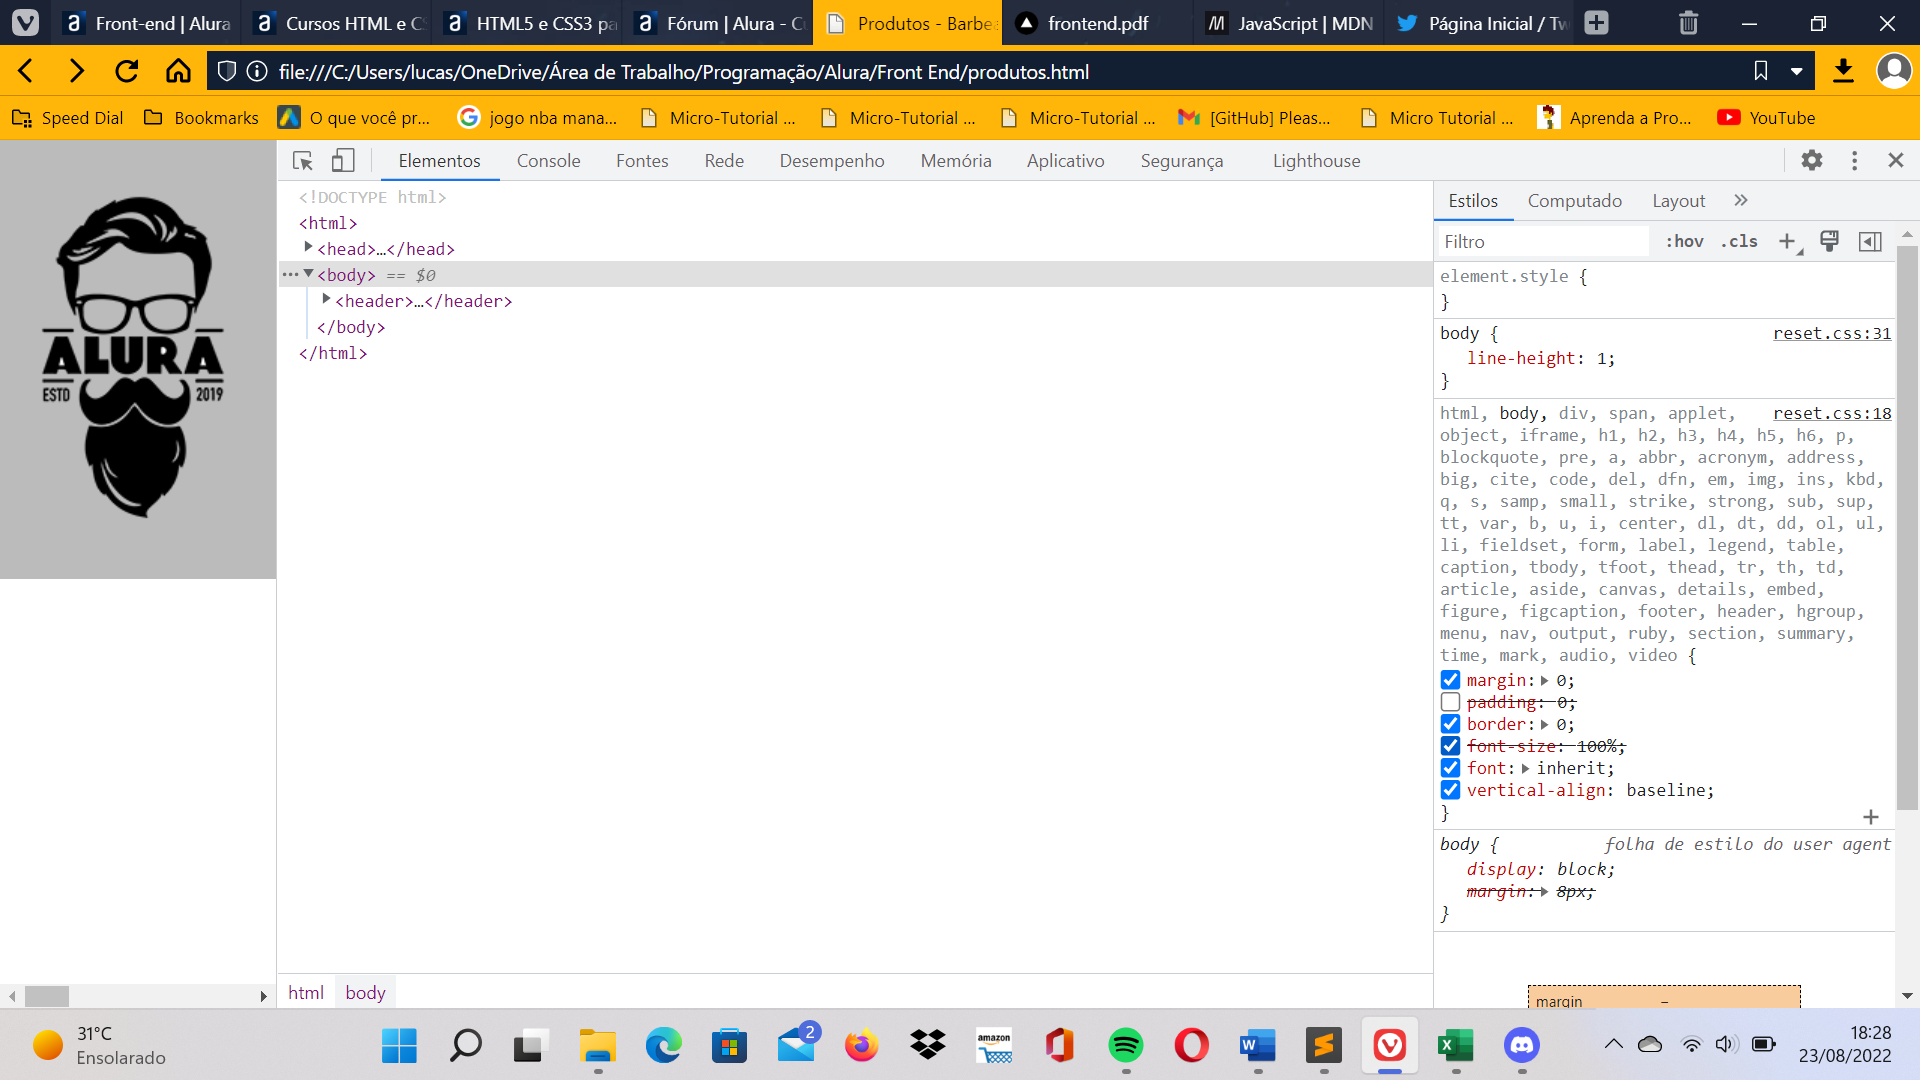Image resolution: width=1920 pixels, height=1080 pixels.
Task: Switch to the Fontes tab
Action: (x=642, y=161)
